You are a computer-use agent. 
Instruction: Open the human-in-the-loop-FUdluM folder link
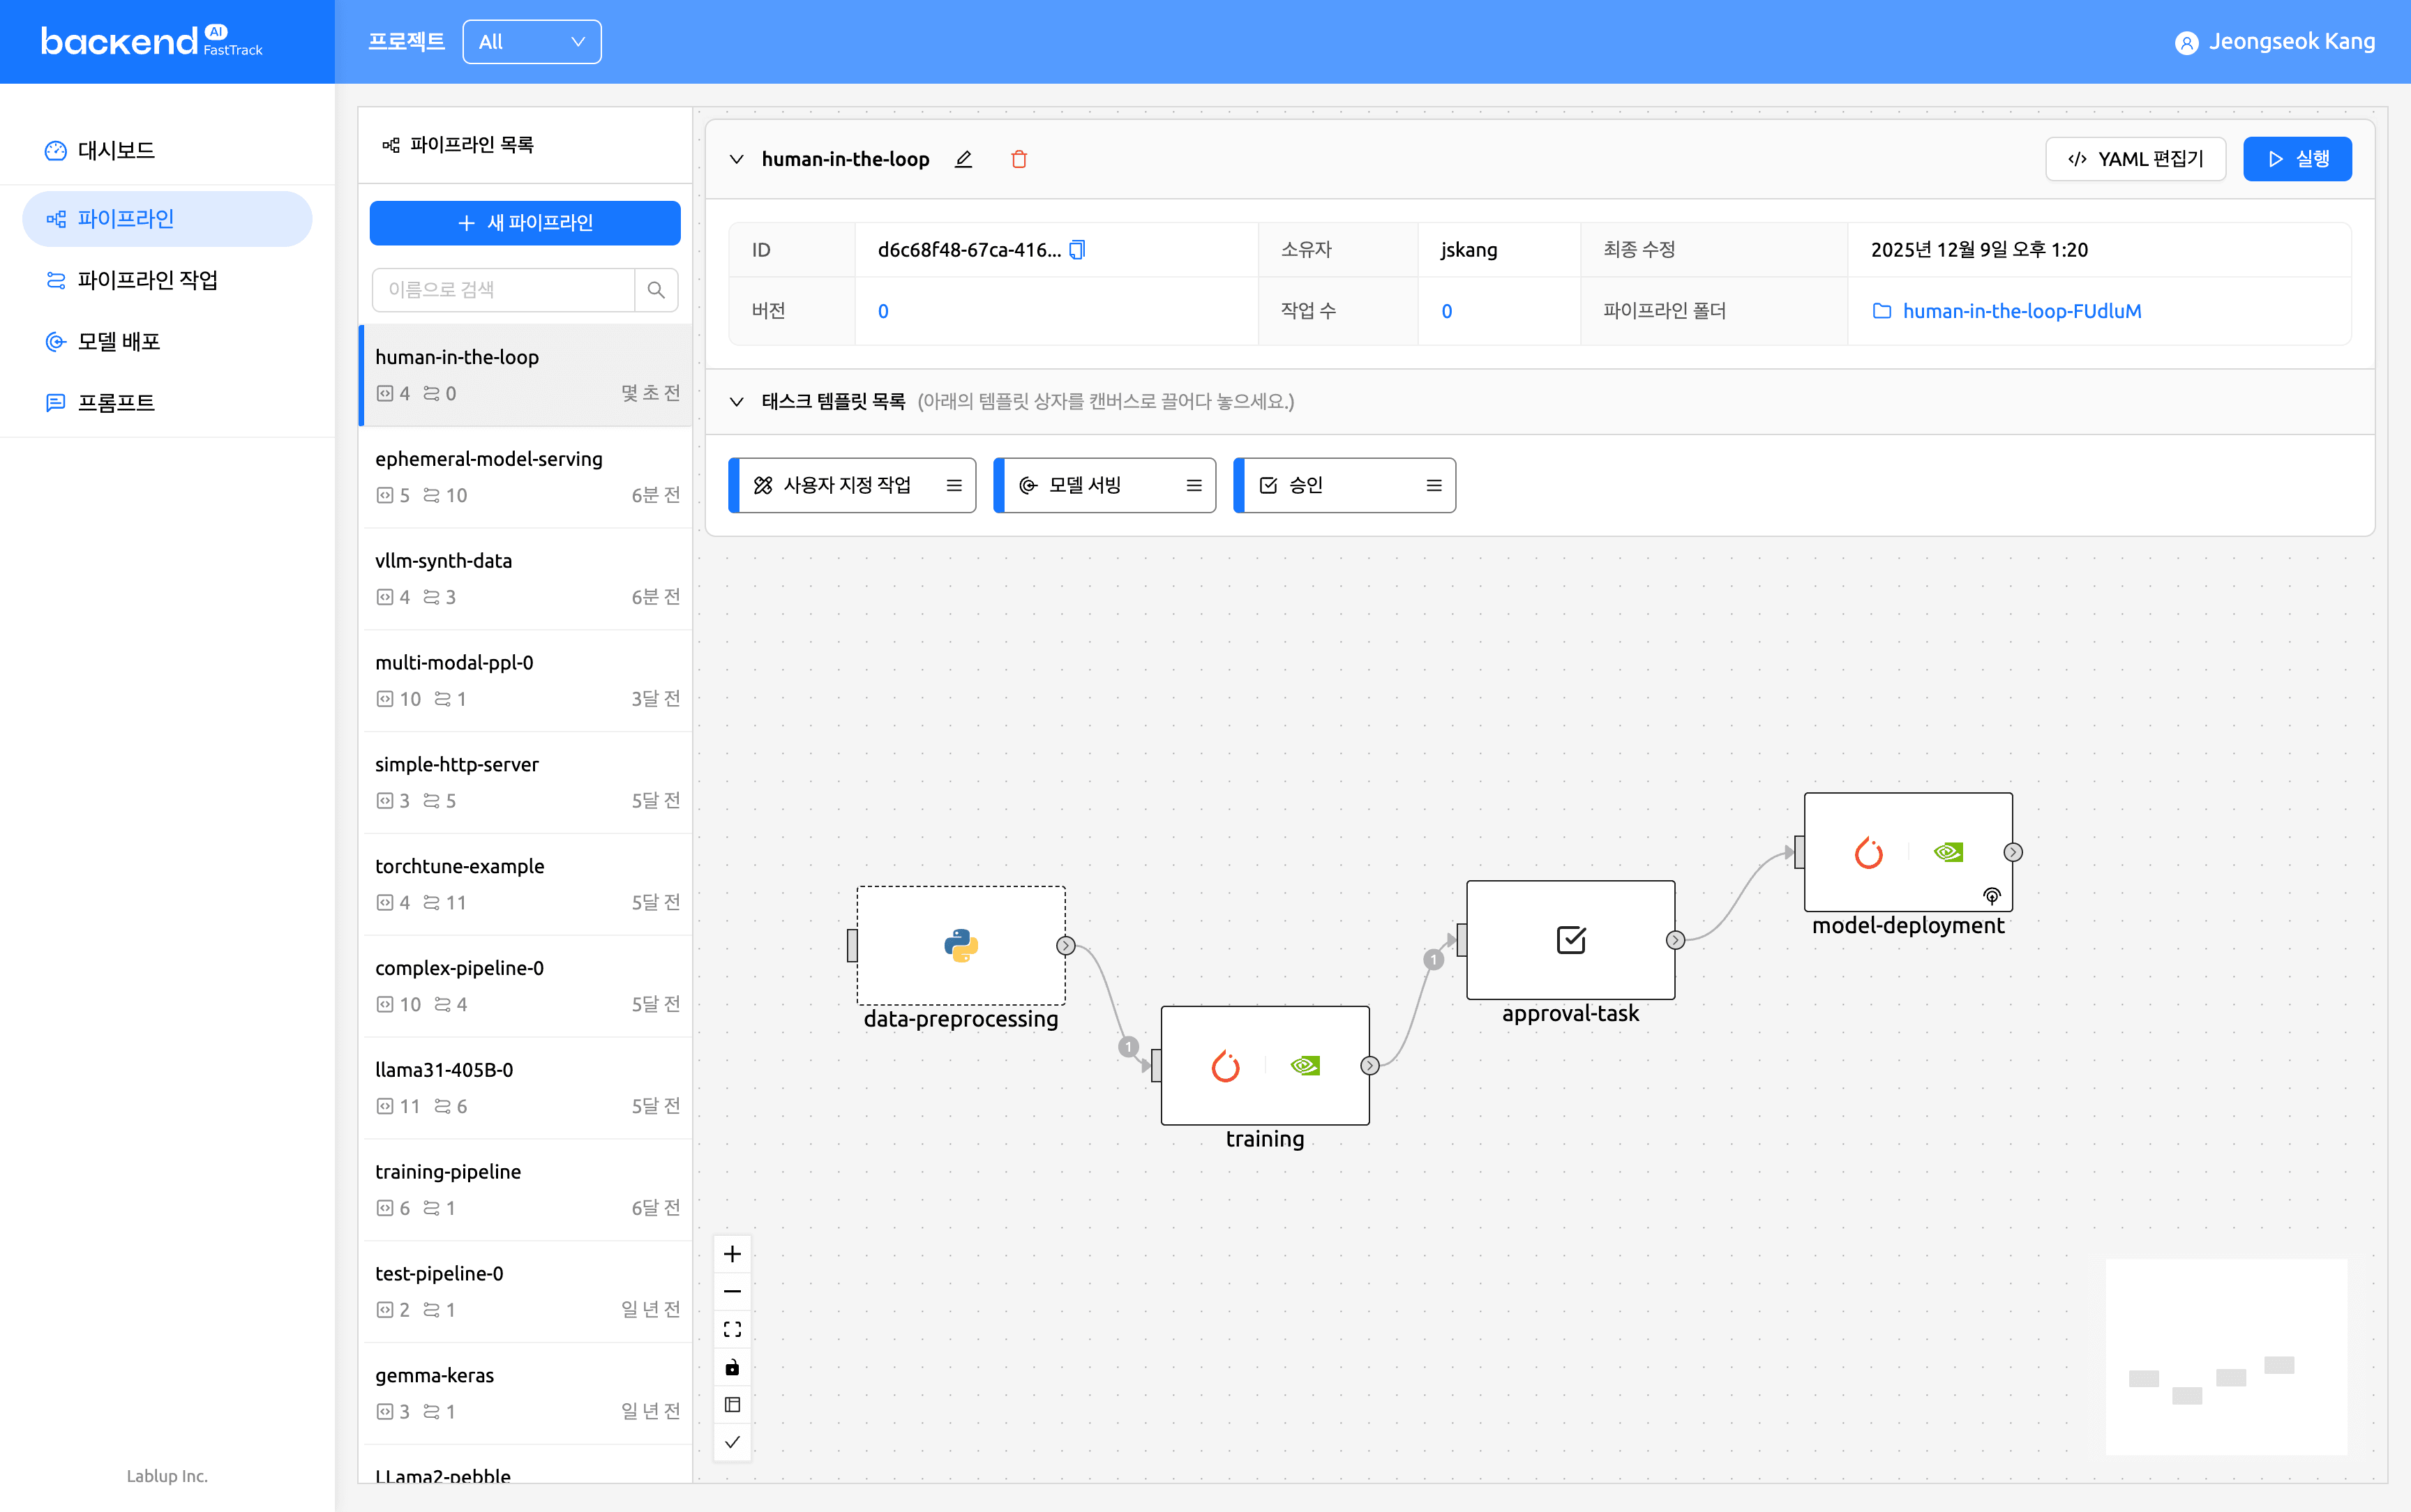click(x=2021, y=311)
